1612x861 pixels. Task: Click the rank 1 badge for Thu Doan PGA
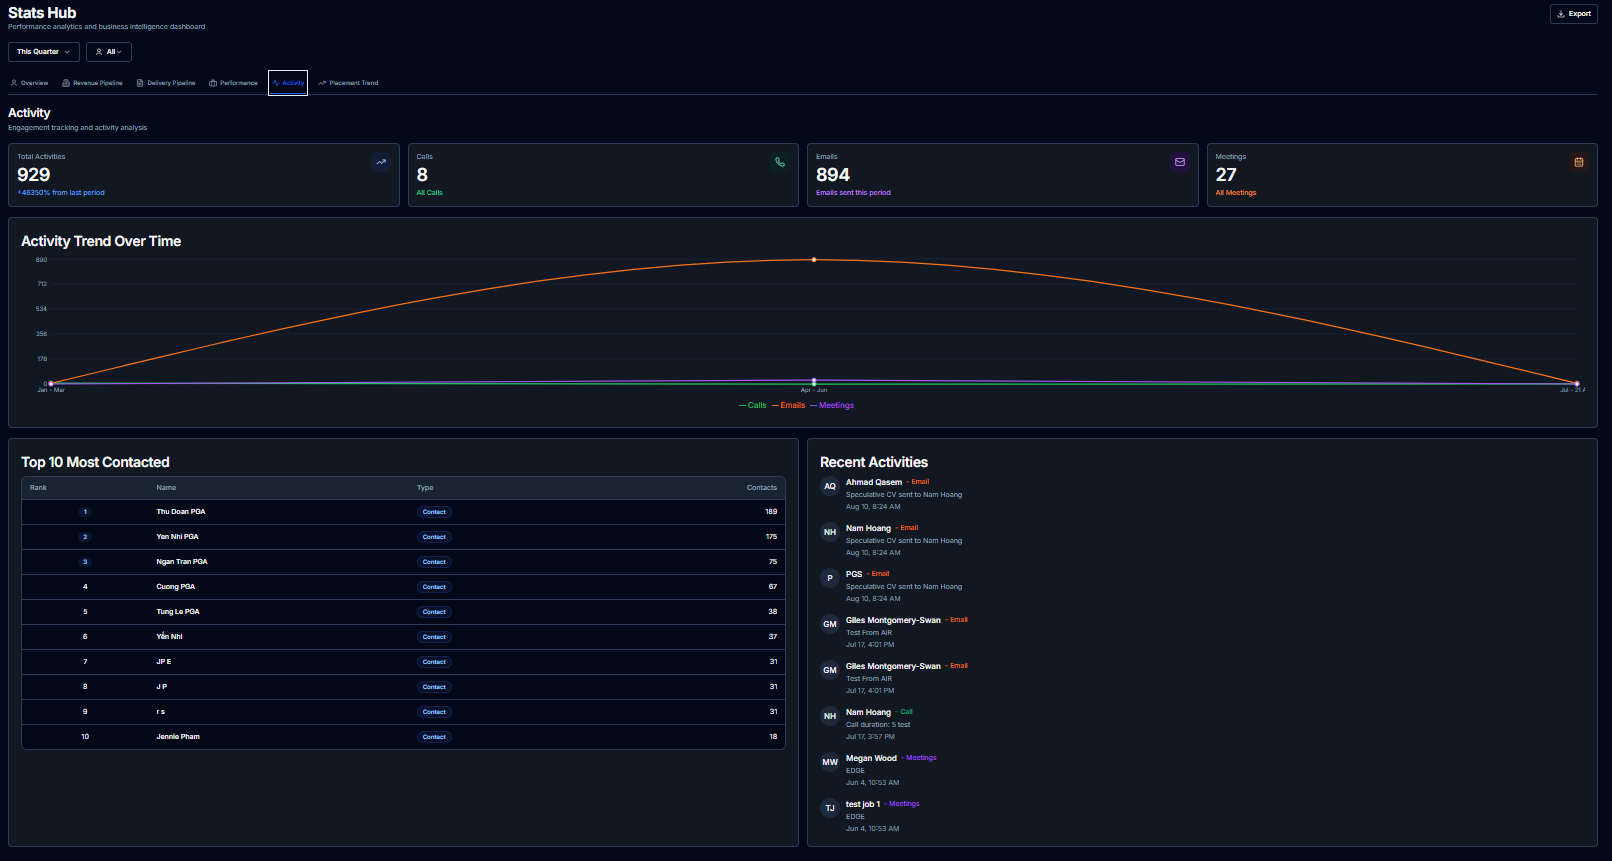click(85, 512)
